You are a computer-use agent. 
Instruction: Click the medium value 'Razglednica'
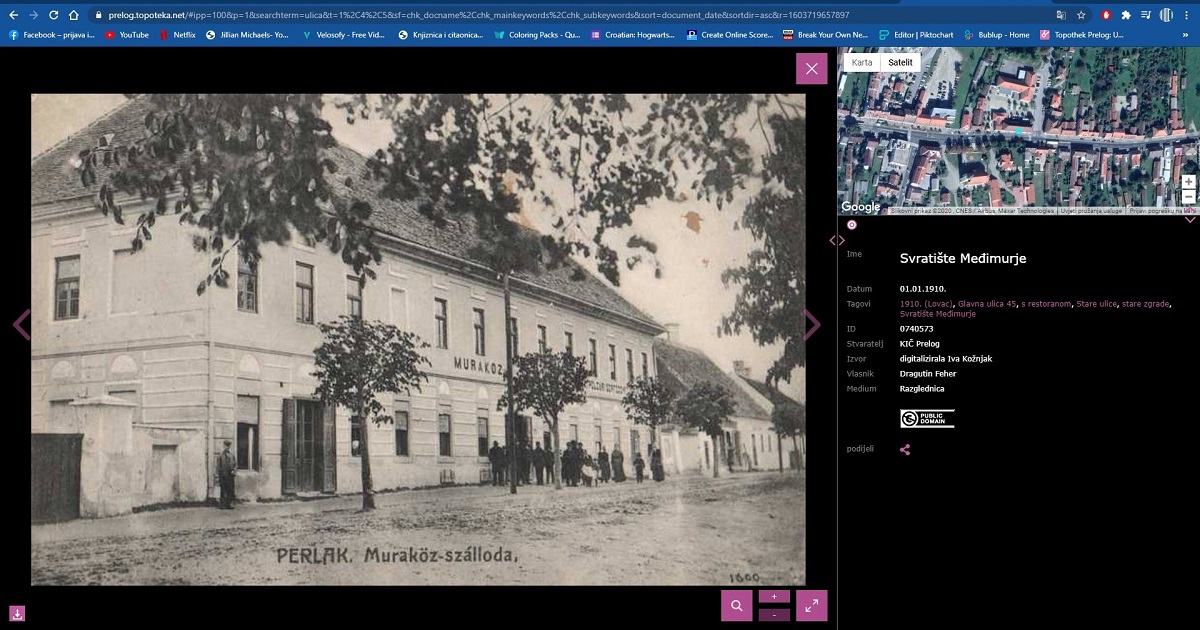(922, 389)
